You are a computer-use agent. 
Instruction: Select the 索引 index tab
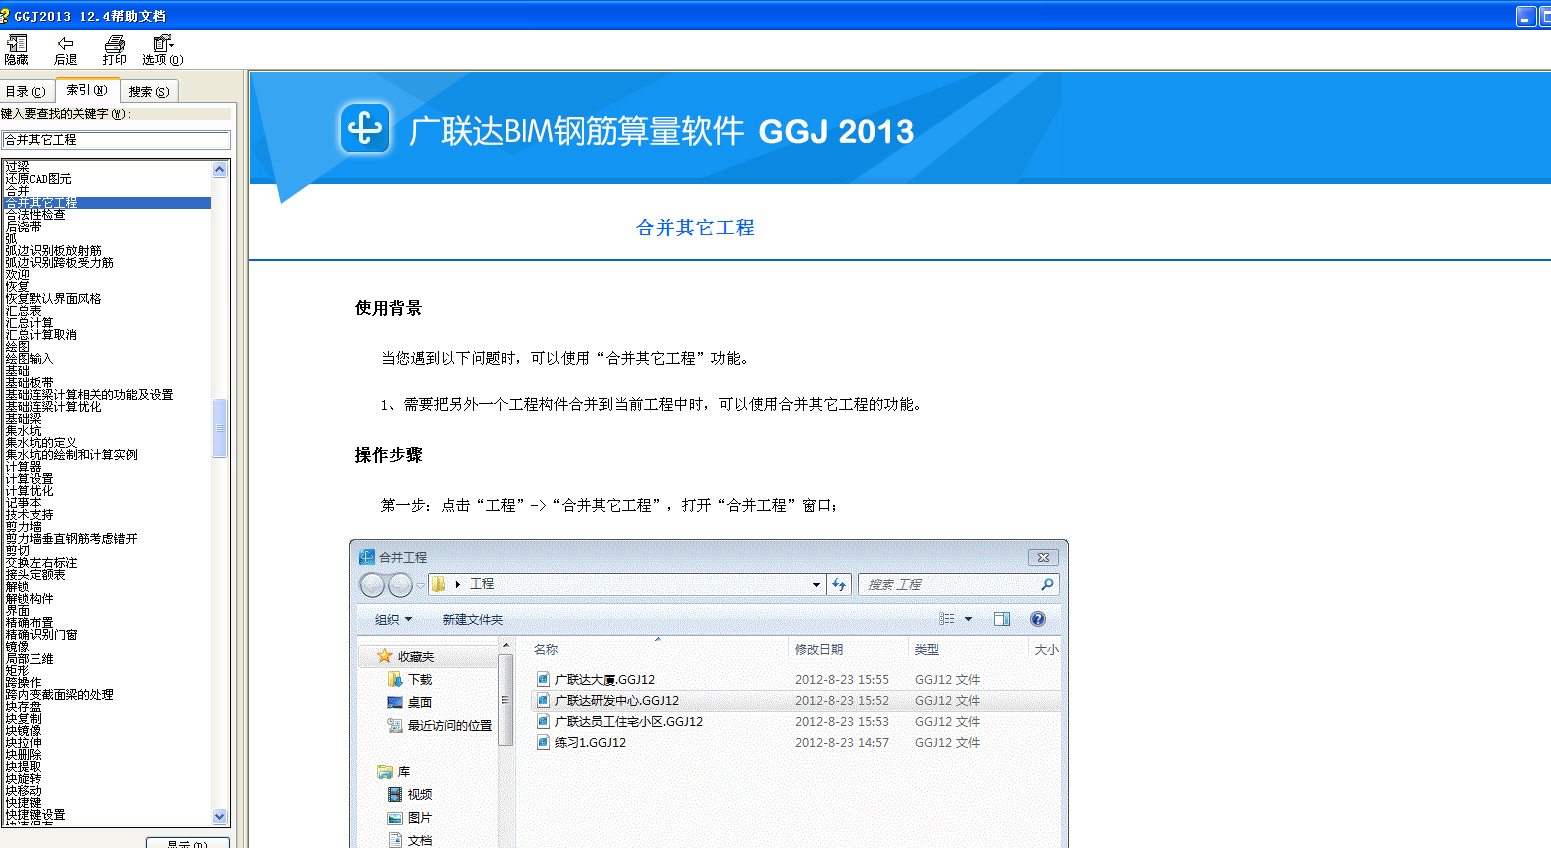tap(87, 90)
